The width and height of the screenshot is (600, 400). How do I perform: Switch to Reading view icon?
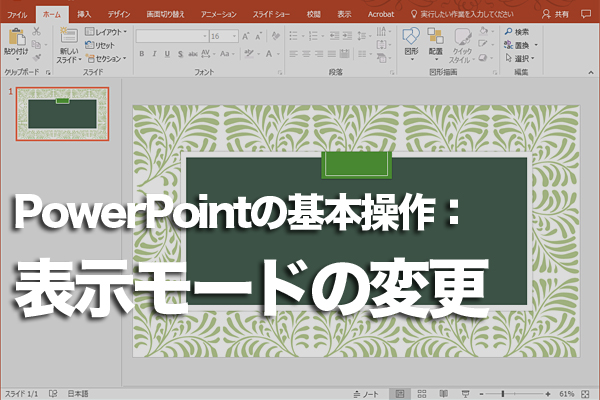coord(443,394)
